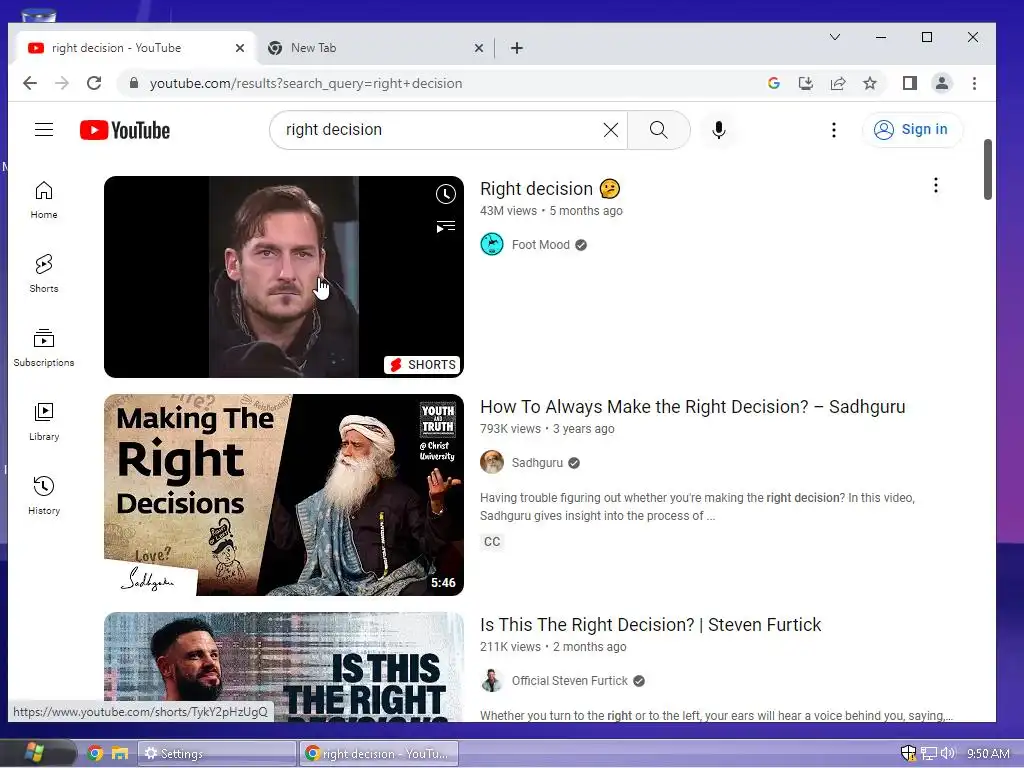Click the security shield tray icon
The height and width of the screenshot is (768, 1024).
[x=908, y=754]
